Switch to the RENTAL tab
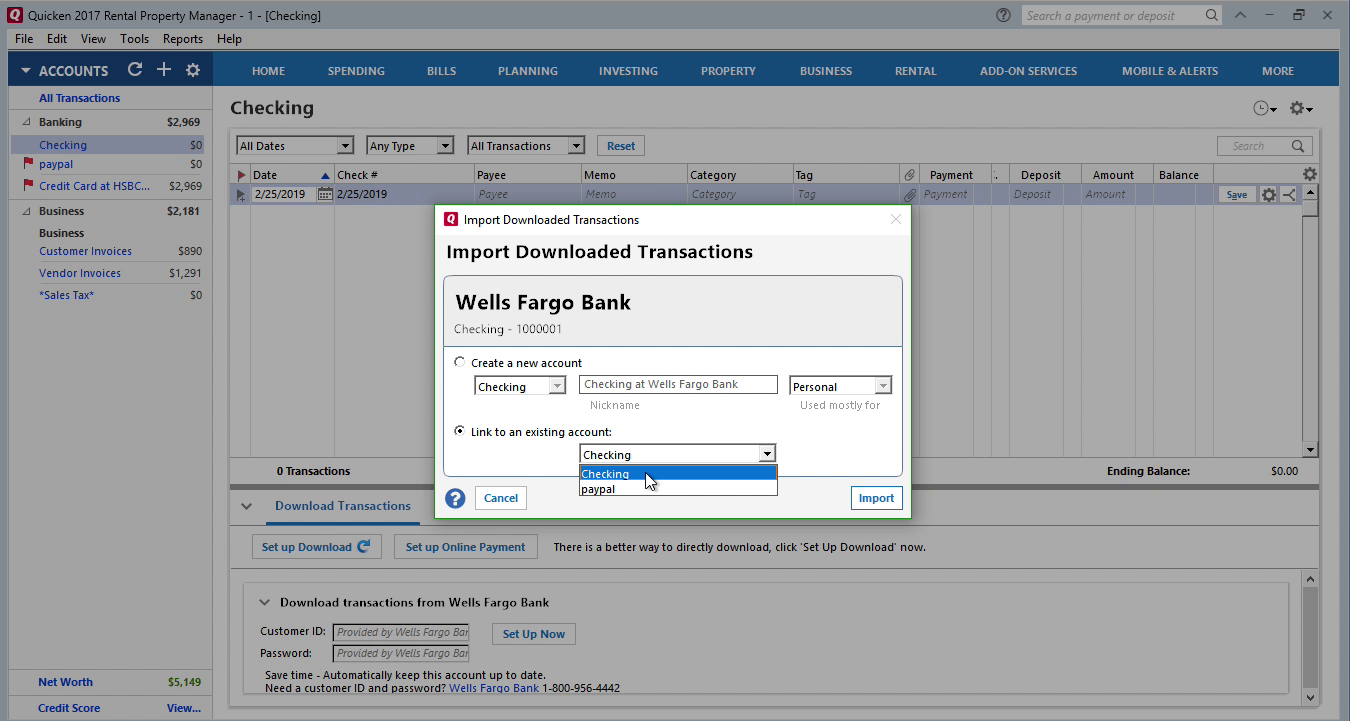The width and height of the screenshot is (1350, 721). click(x=916, y=71)
